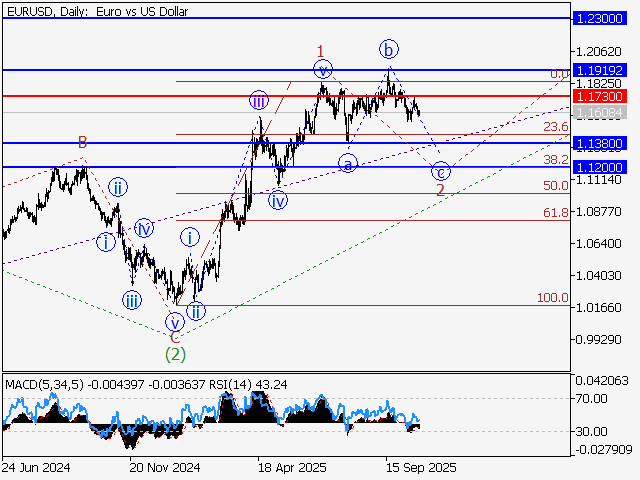Click the 100.0 Fibonacci level label
Image resolution: width=640 pixels, height=480 pixels.
coord(552,298)
